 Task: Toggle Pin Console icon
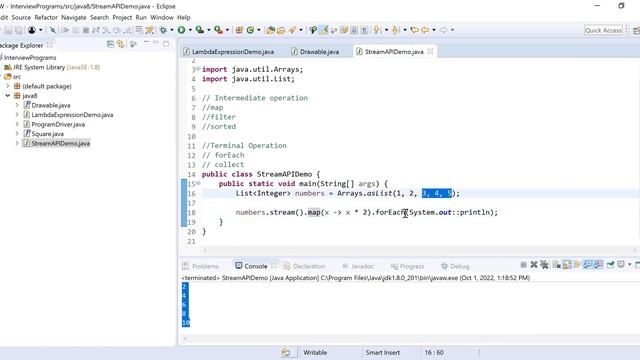[611, 265]
